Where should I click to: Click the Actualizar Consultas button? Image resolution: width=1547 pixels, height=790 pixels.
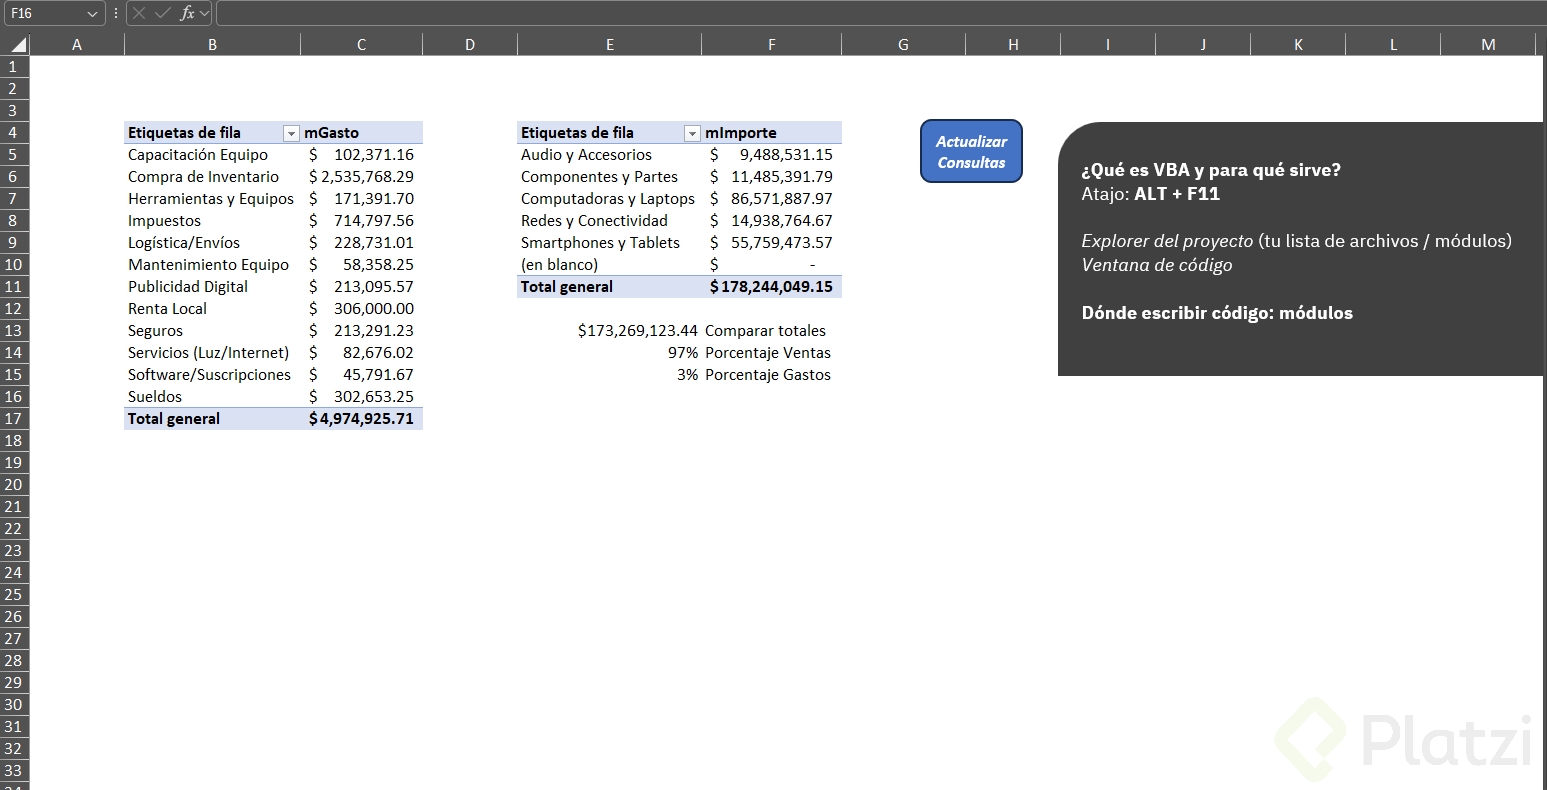[x=971, y=152]
